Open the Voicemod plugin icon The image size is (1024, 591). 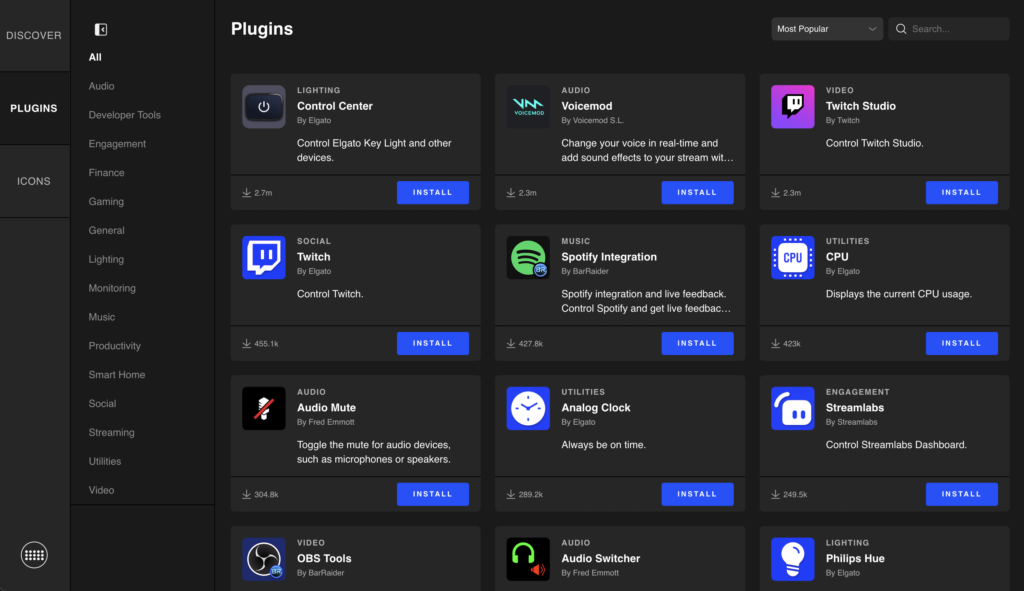528,107
